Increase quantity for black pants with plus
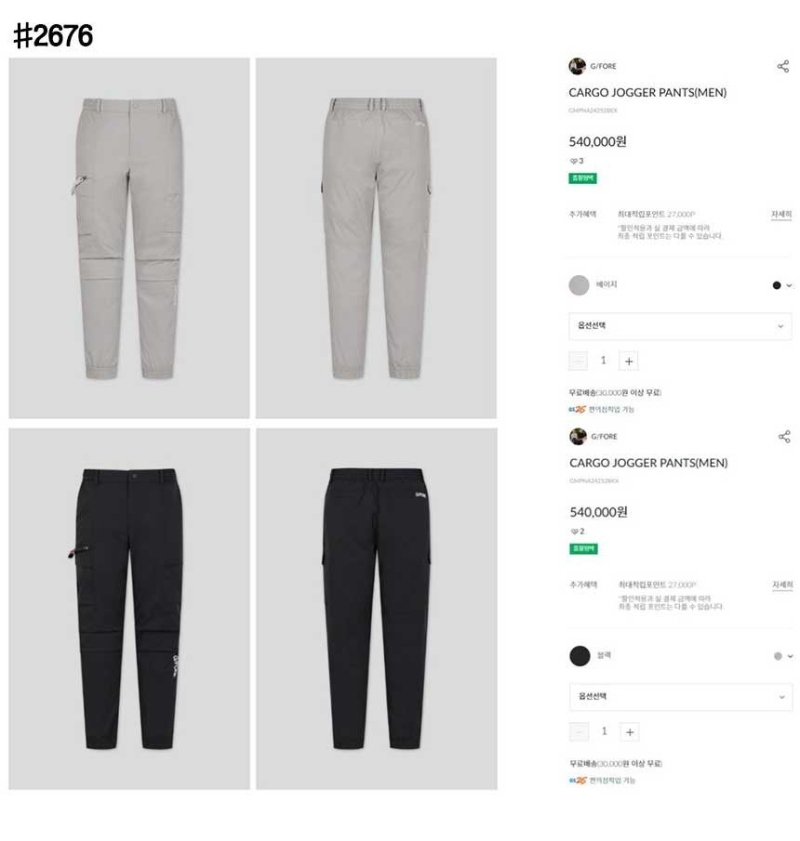Image resolution: width=800 pixels, height=841 pixels. [x=629, y=732]
